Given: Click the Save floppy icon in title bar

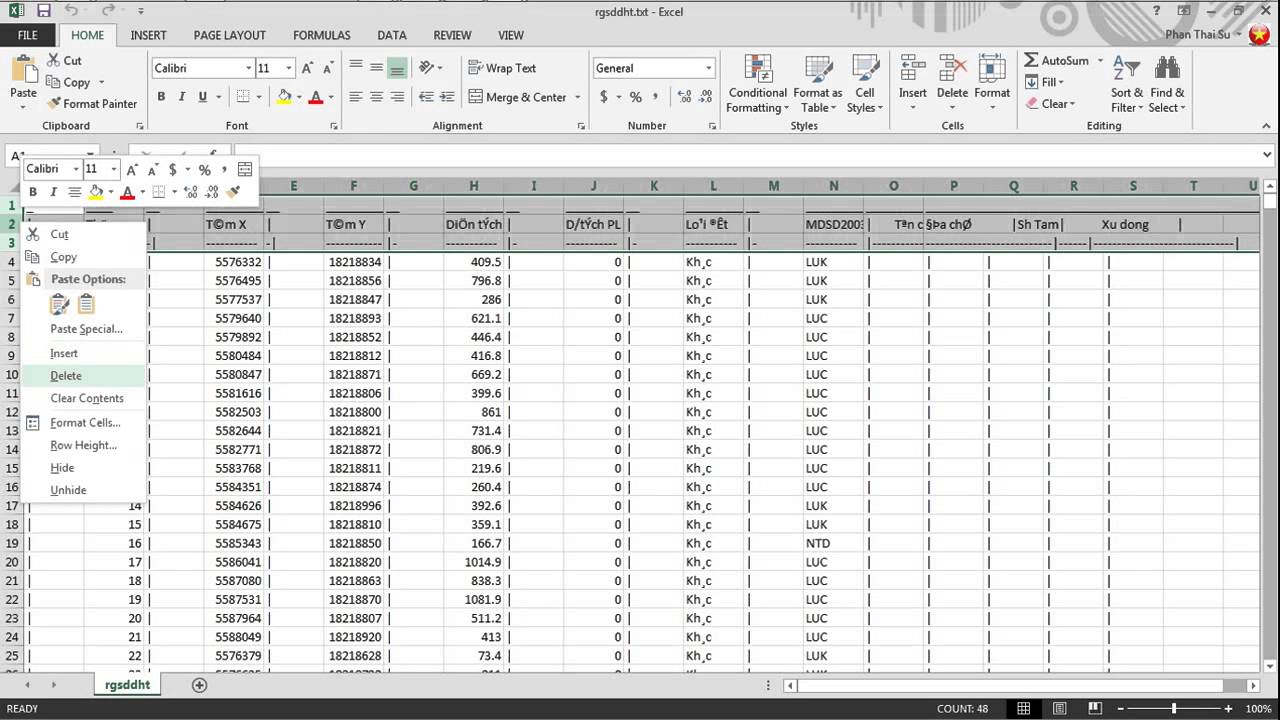Looking at the screenshot, I should (x=43, y=12).
